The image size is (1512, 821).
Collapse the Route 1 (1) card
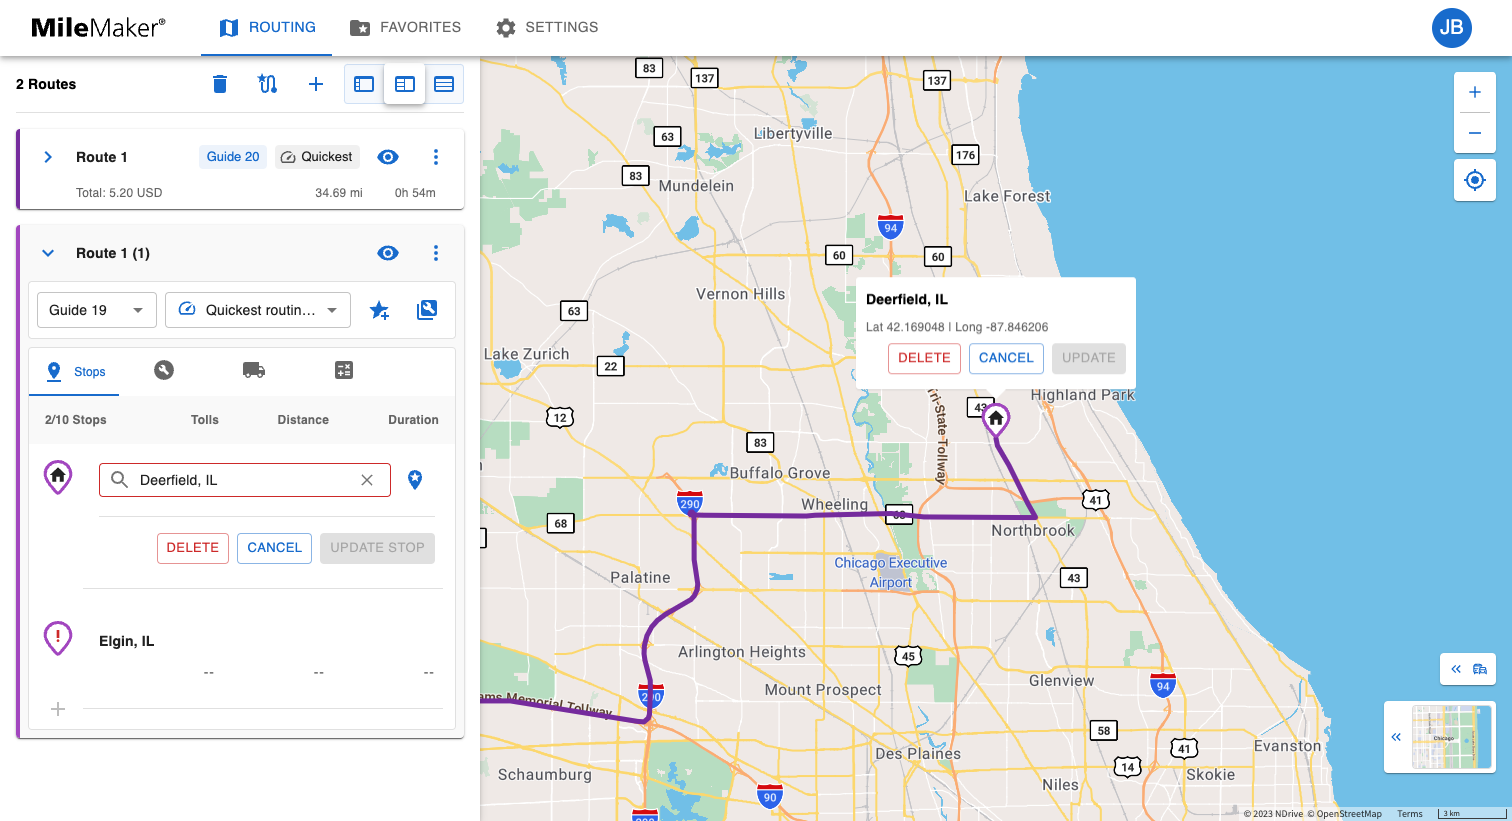(48, 253)
